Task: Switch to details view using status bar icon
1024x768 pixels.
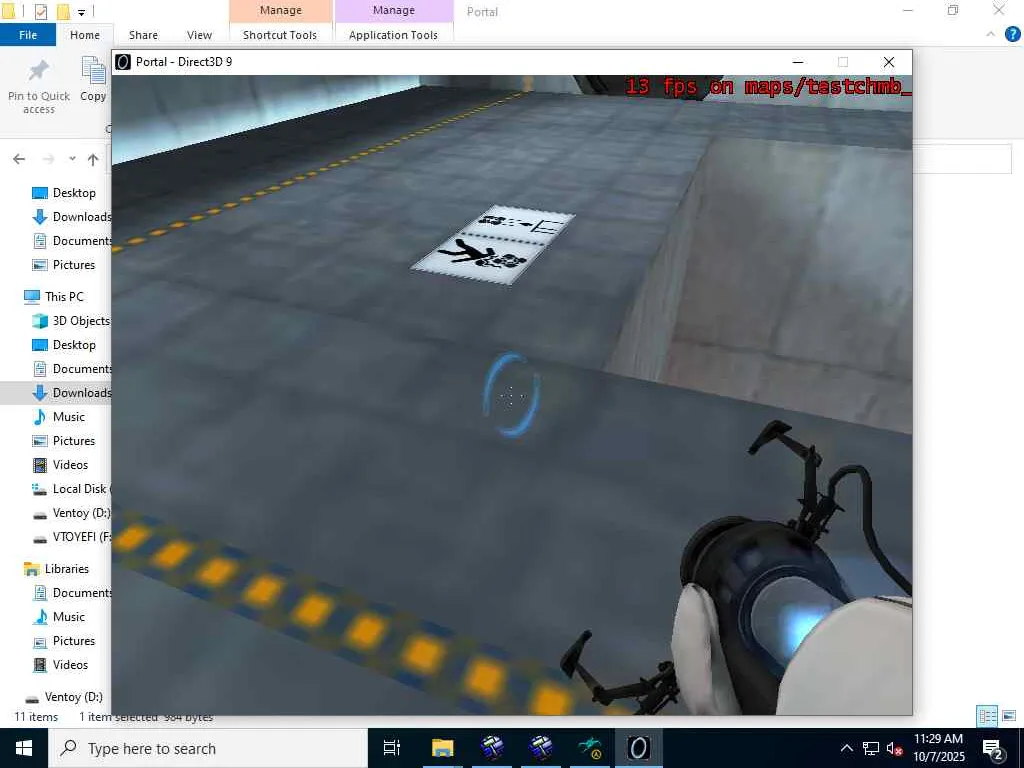Action: 987,716
